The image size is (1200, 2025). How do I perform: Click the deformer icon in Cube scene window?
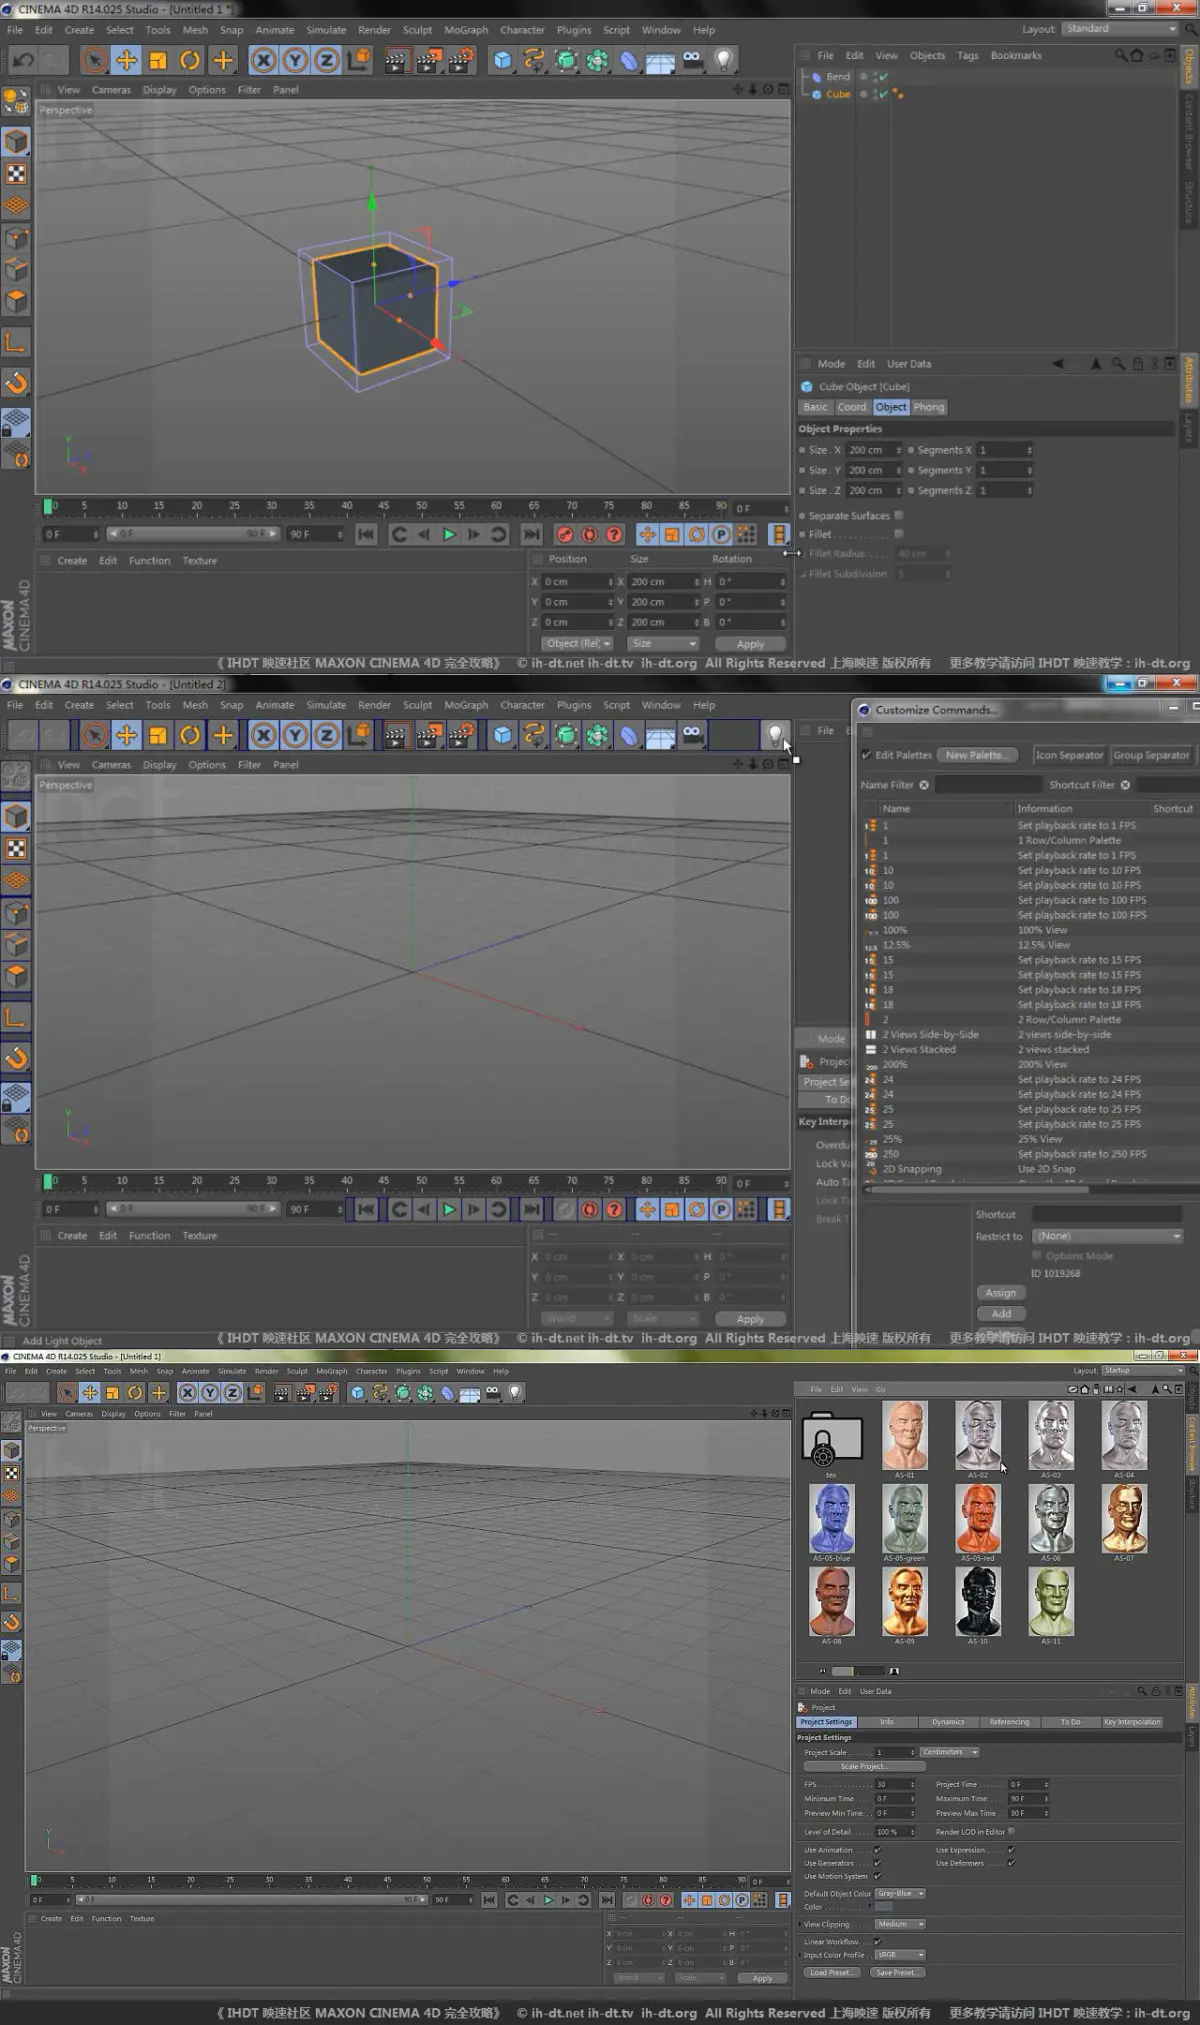tap(628, 61)
